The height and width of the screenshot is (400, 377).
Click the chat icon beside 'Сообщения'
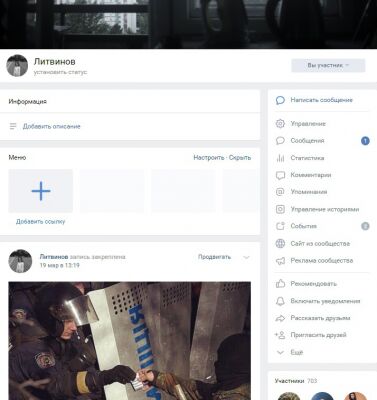[280, 141]
